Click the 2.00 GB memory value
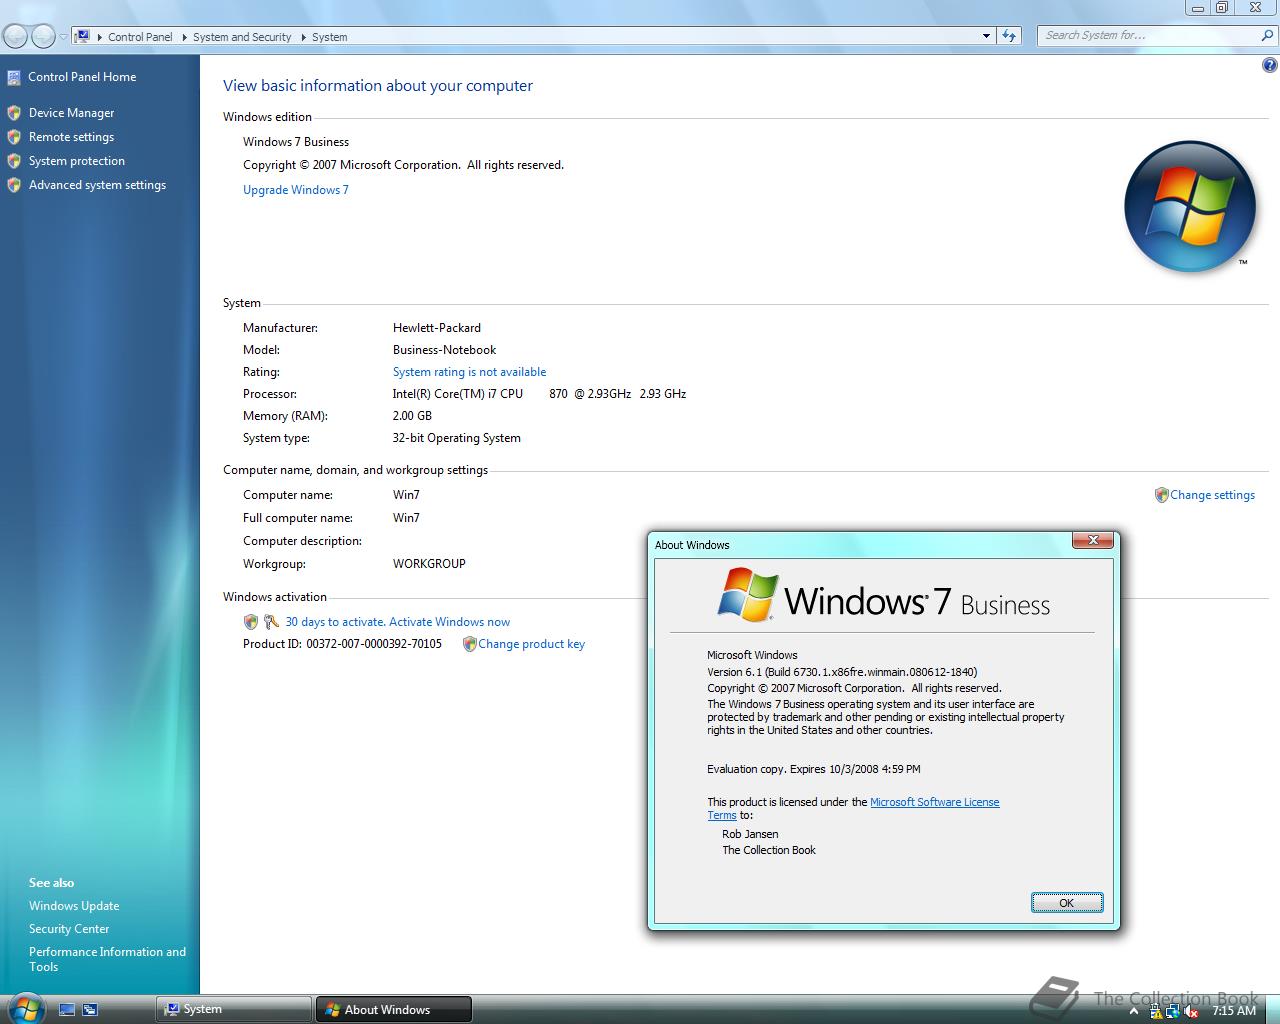 pos(412,416)
